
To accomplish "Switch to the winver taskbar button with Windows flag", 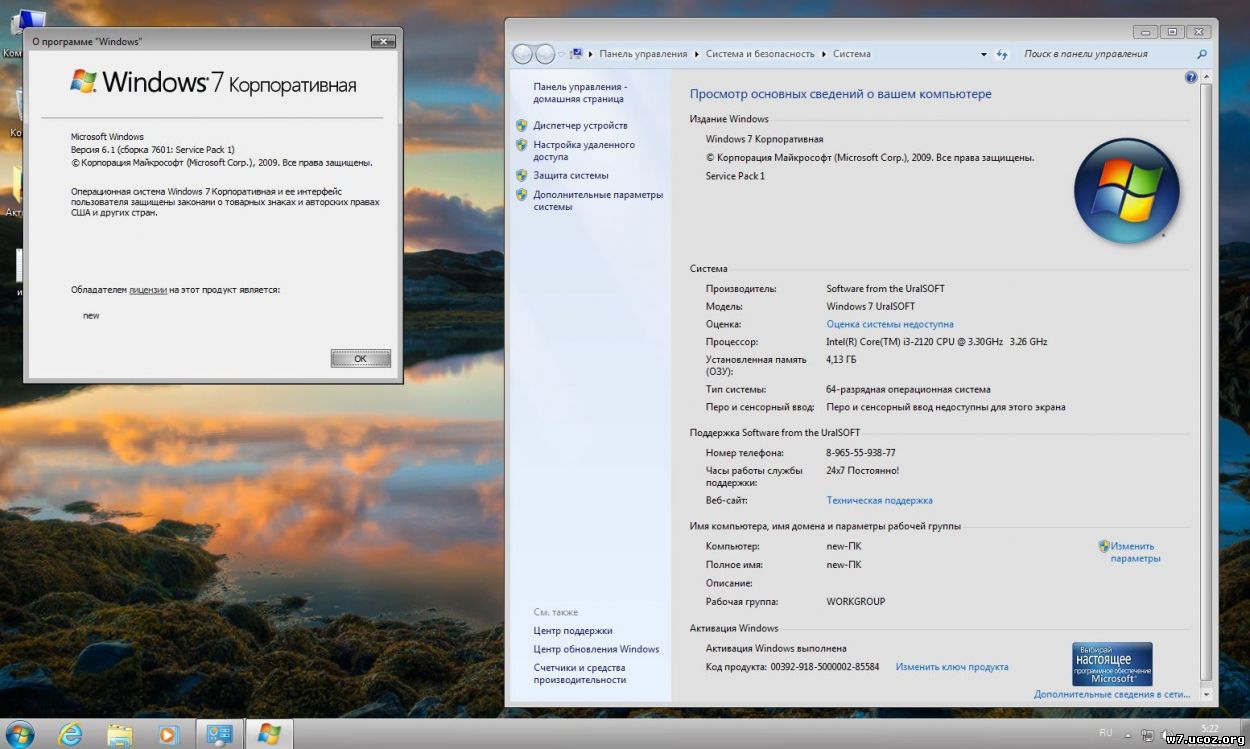I will [269, 734].
